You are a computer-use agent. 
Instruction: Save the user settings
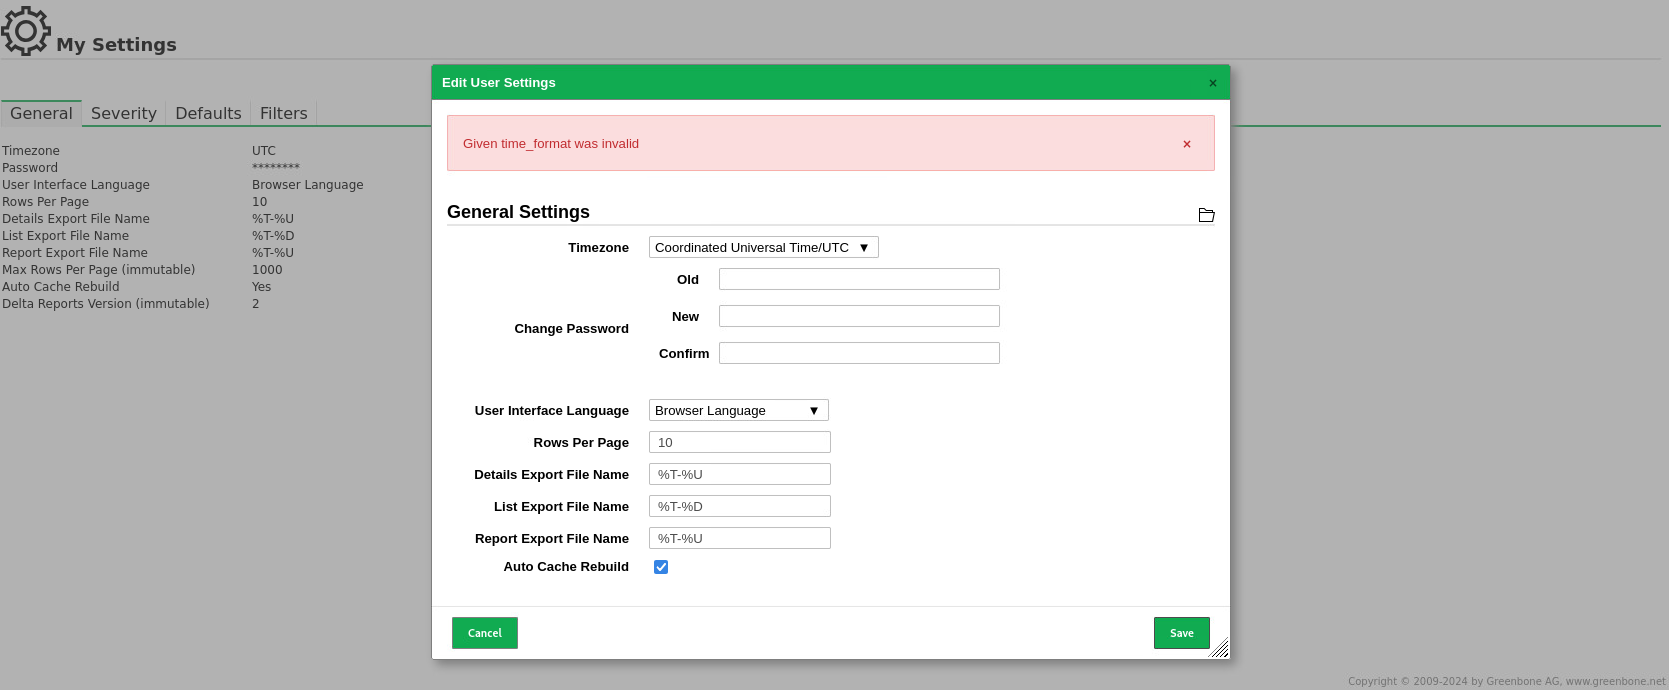point(1182,633)
